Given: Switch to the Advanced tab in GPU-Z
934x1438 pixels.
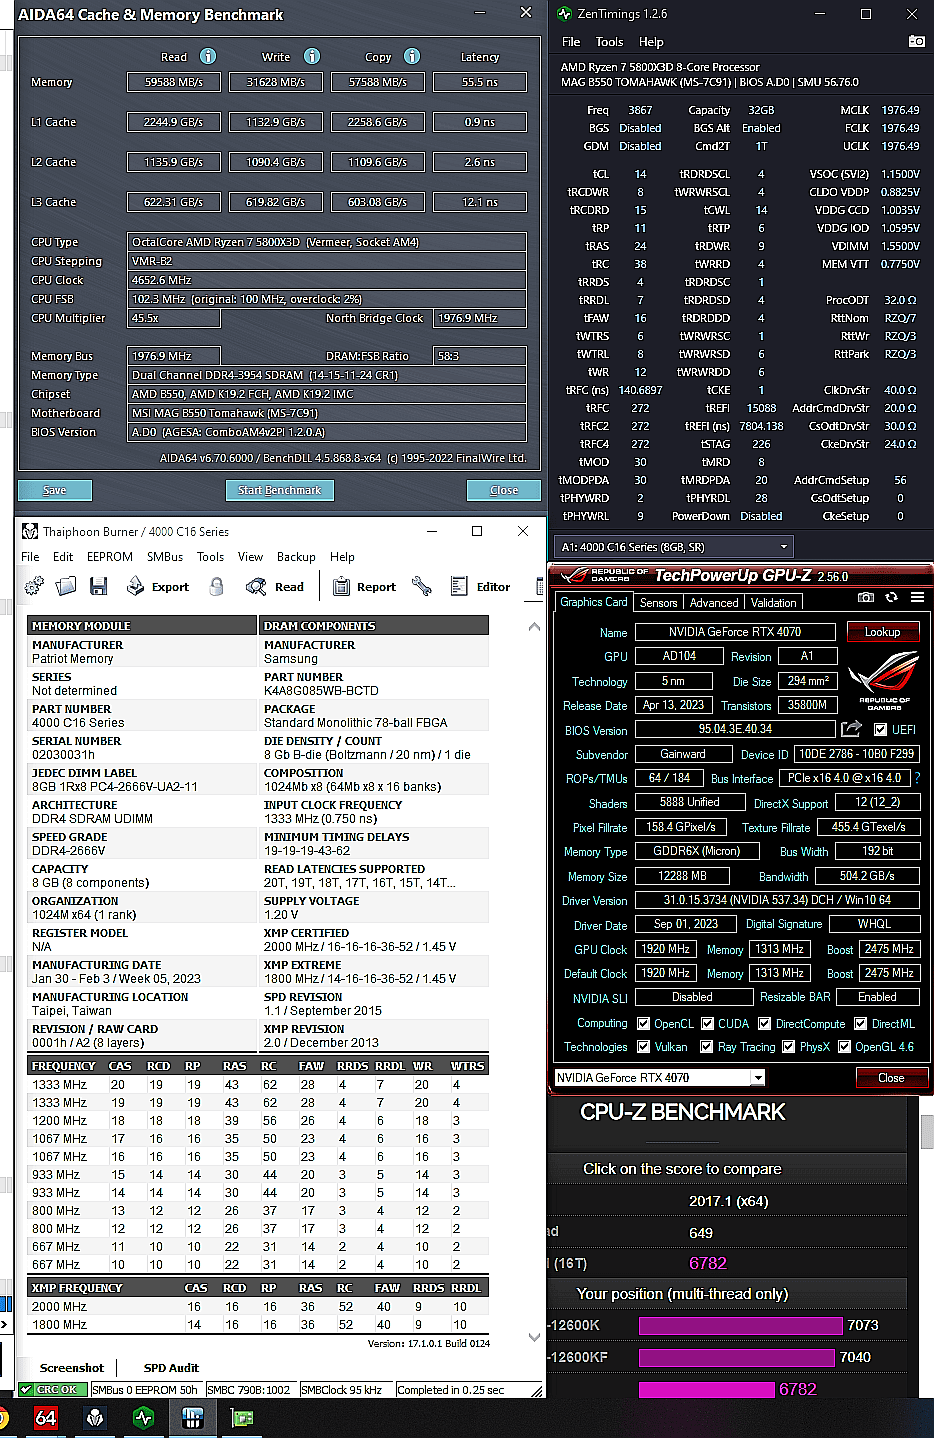Looking at the screenshot, I should pos(714,602).
